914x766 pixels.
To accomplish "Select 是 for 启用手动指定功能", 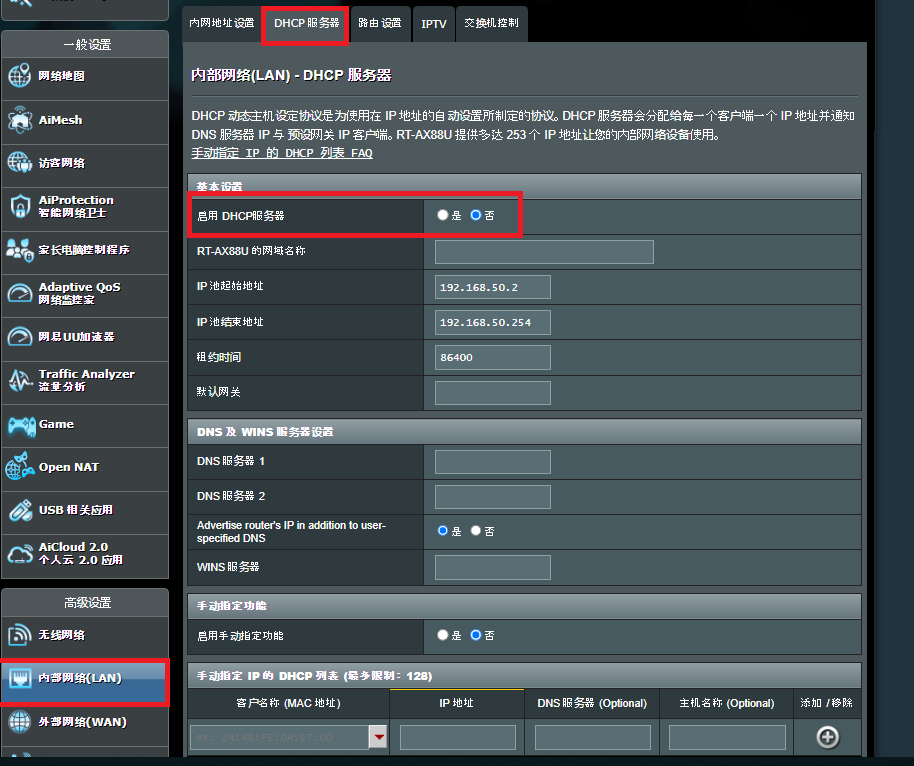I will 443,635.
